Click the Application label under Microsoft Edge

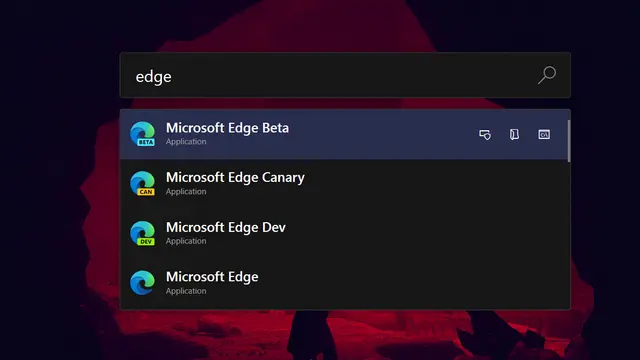[186, 291]
